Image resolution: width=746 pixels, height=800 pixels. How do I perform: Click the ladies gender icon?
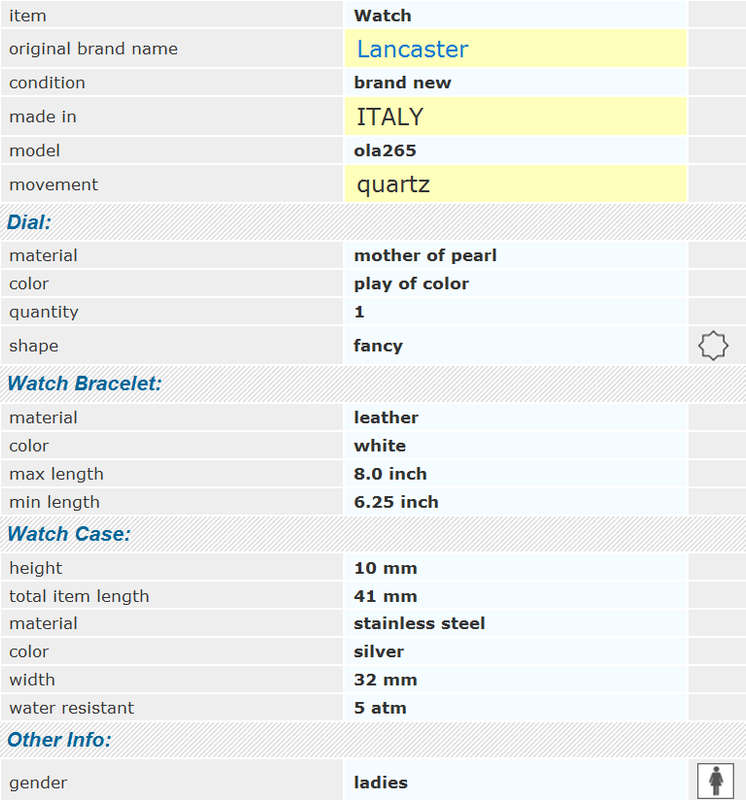[x=715, y=781]
